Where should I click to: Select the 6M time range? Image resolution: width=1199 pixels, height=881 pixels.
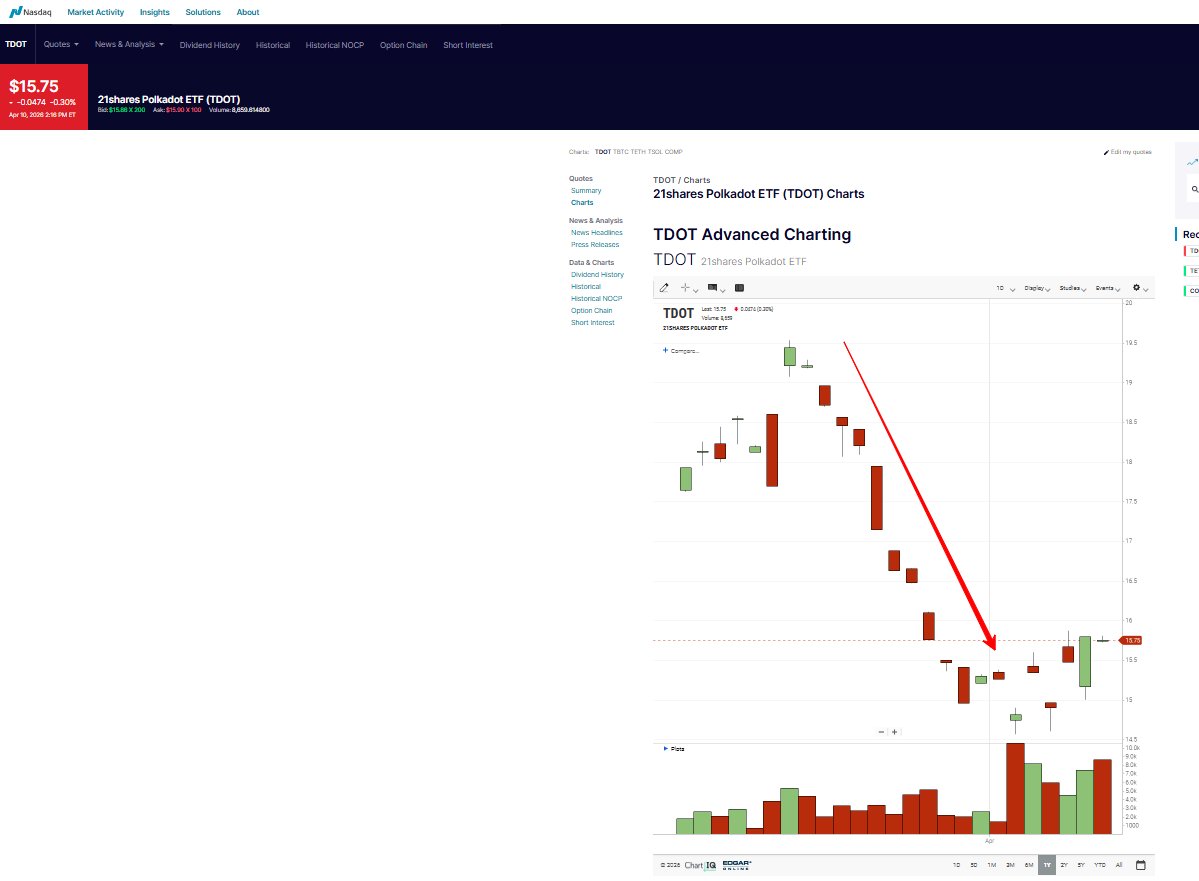[x=1029, y=865]
